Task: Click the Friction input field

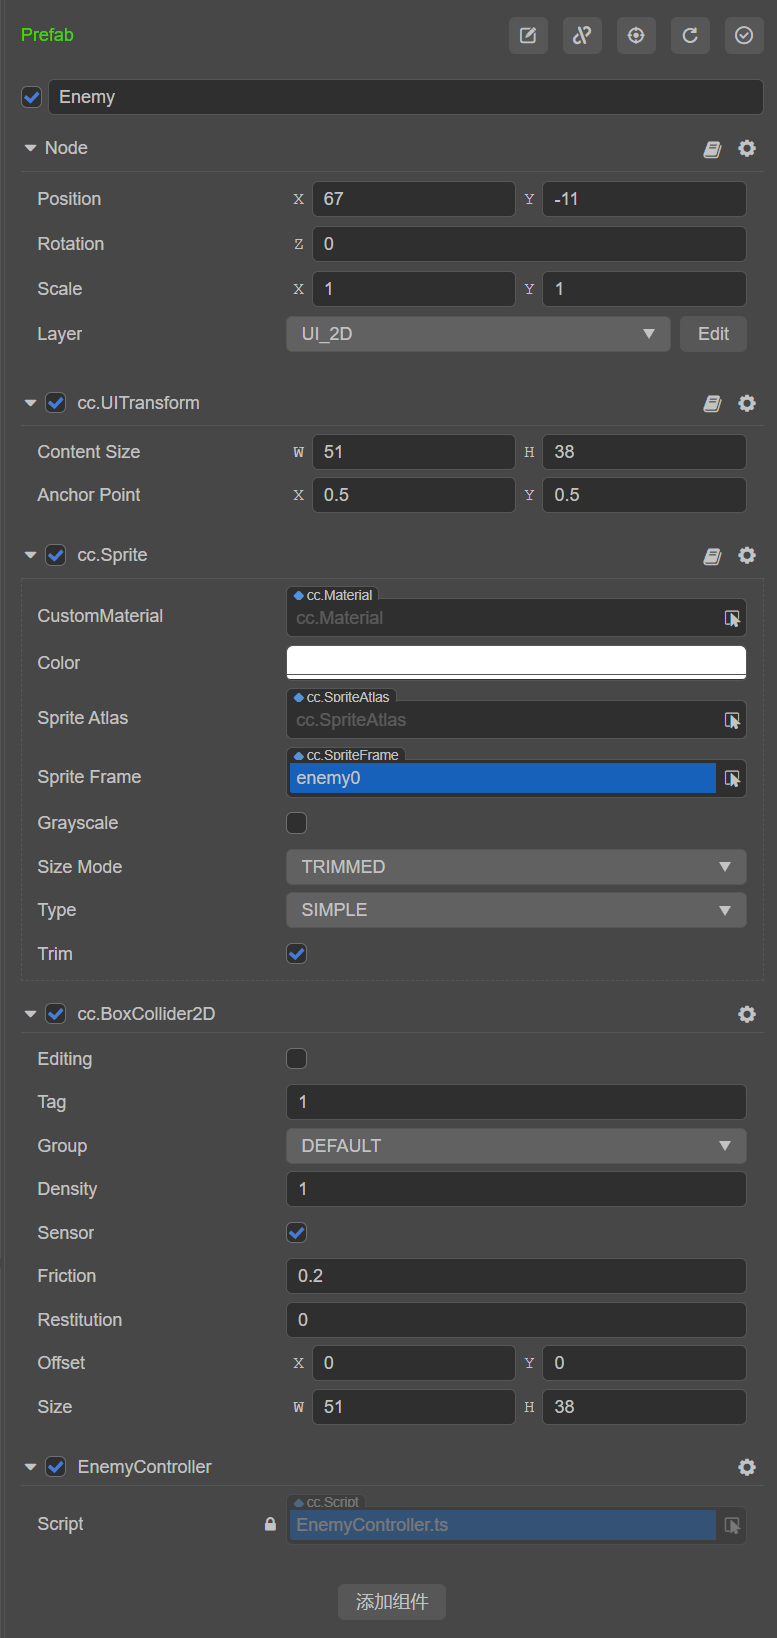Action: 516,1276
